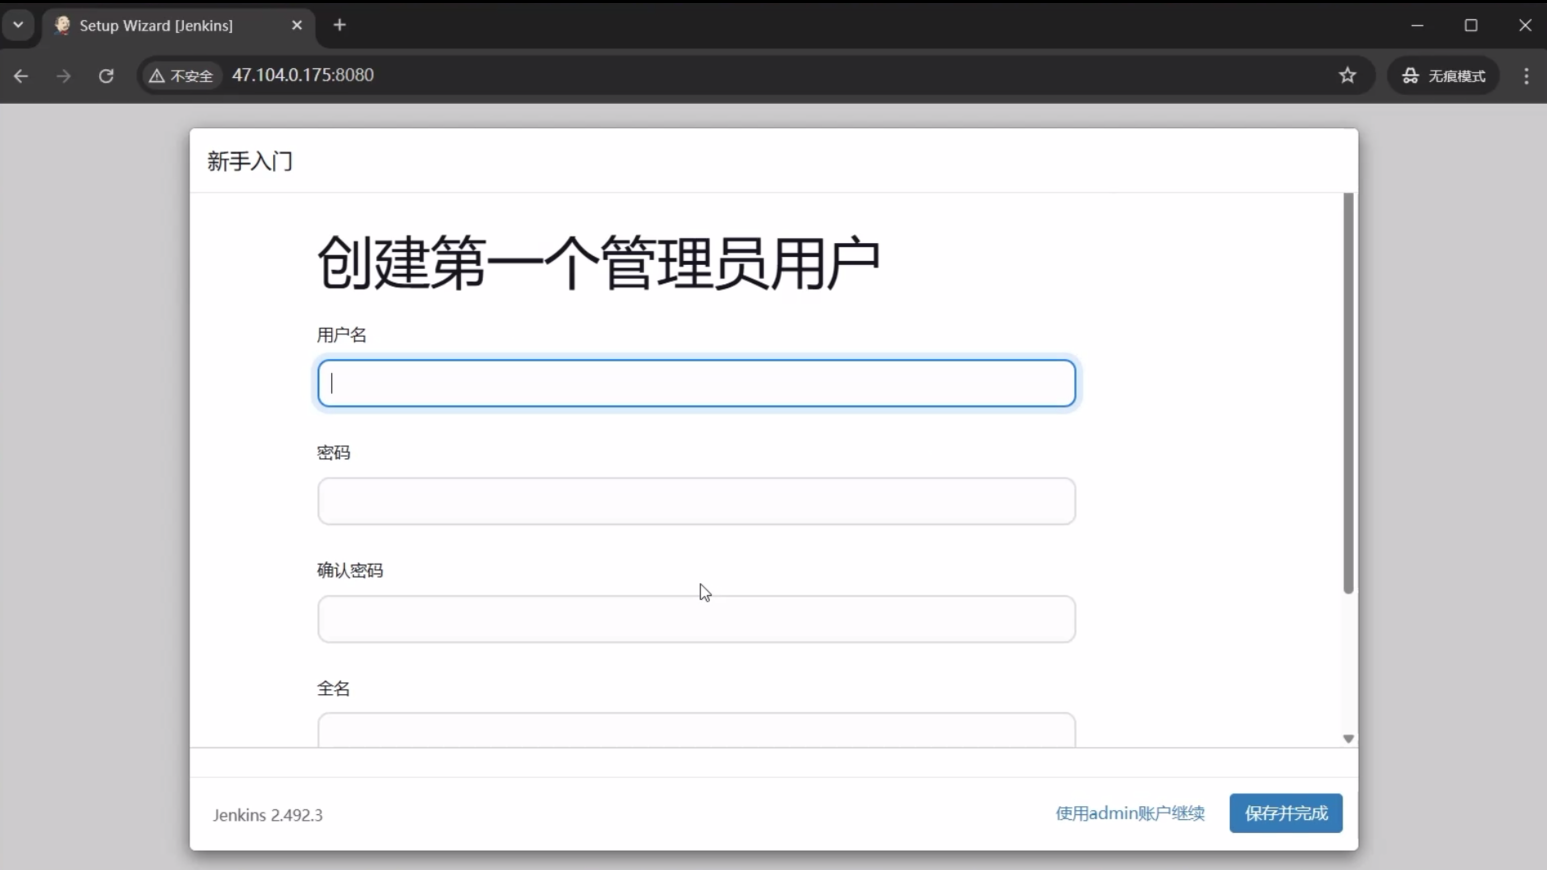1547x870 pixels.
Task: Focus the 用户名 input field
Action: tap(696, 383)
